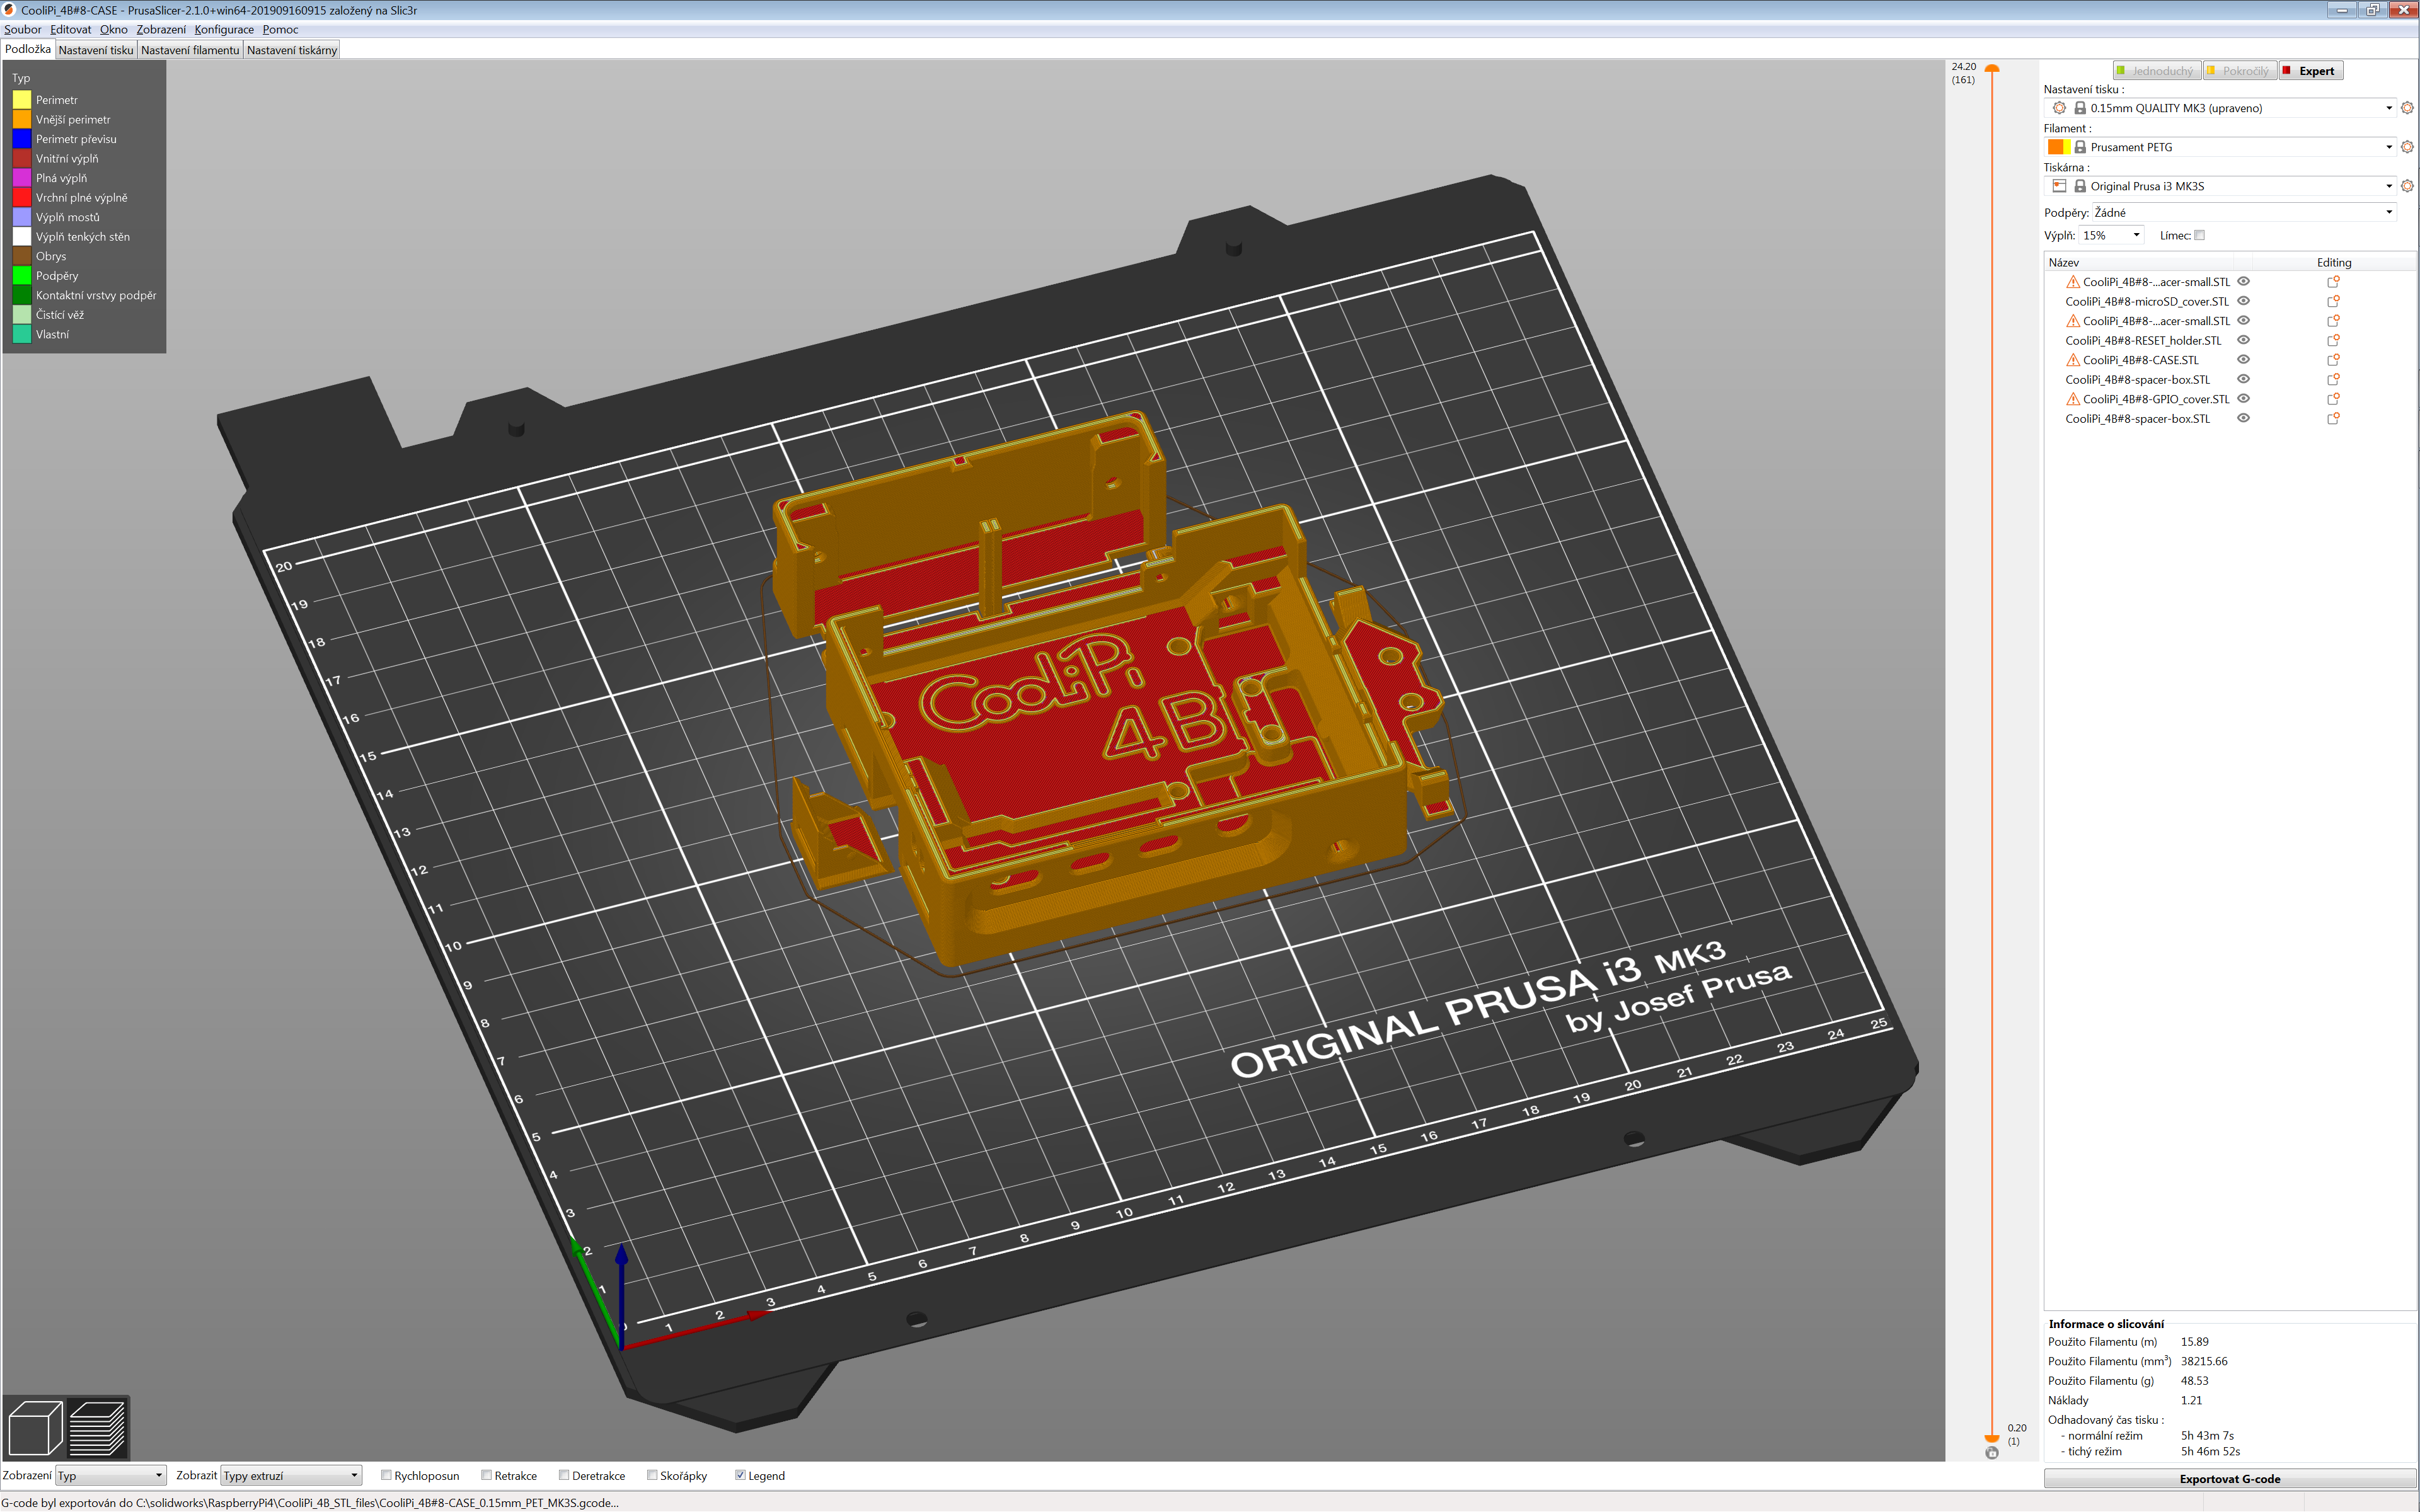This screenshot has width=2420, height=1512.
Task: Hide GPIO_cover.STL with its eye icon
Action: tap(2243, 399)
